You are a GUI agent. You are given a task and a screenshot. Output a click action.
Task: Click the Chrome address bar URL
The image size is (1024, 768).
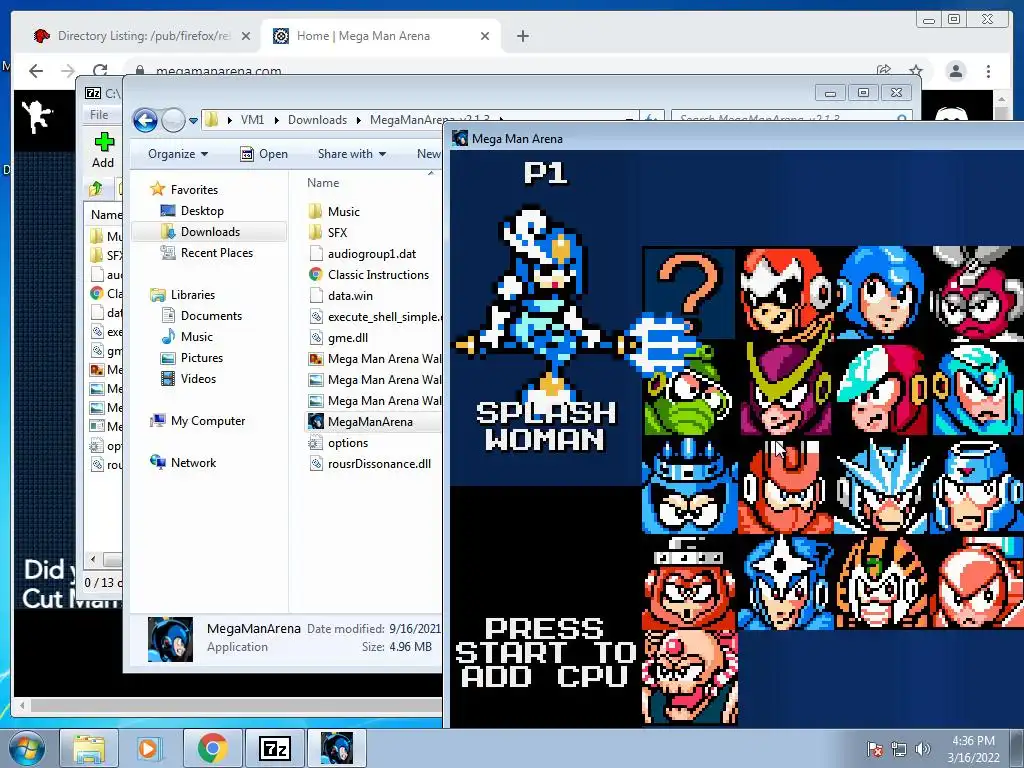[219, 71]
